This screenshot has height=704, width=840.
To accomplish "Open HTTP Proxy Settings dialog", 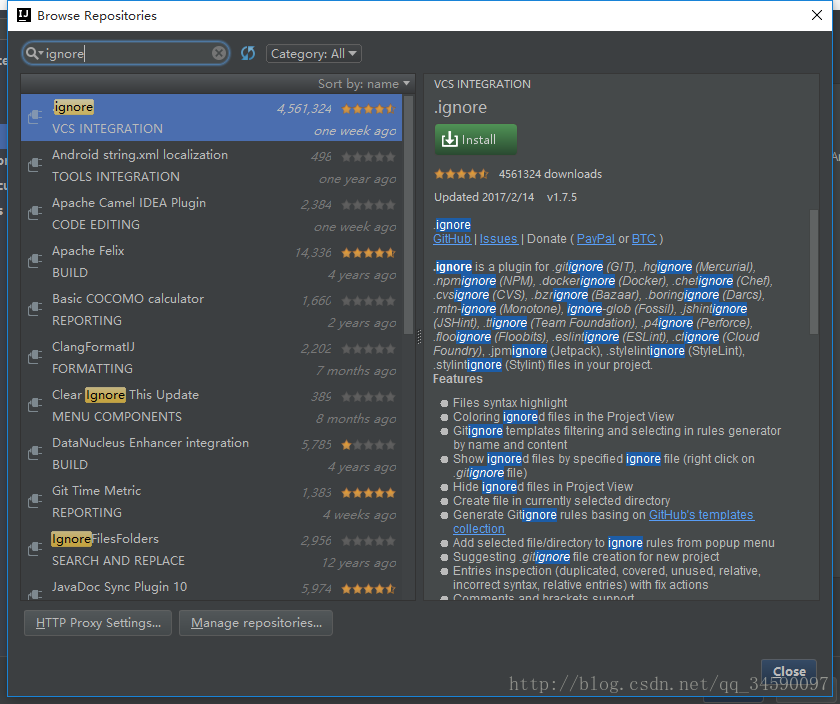I will pyautogui.click(x=98, y=623).
